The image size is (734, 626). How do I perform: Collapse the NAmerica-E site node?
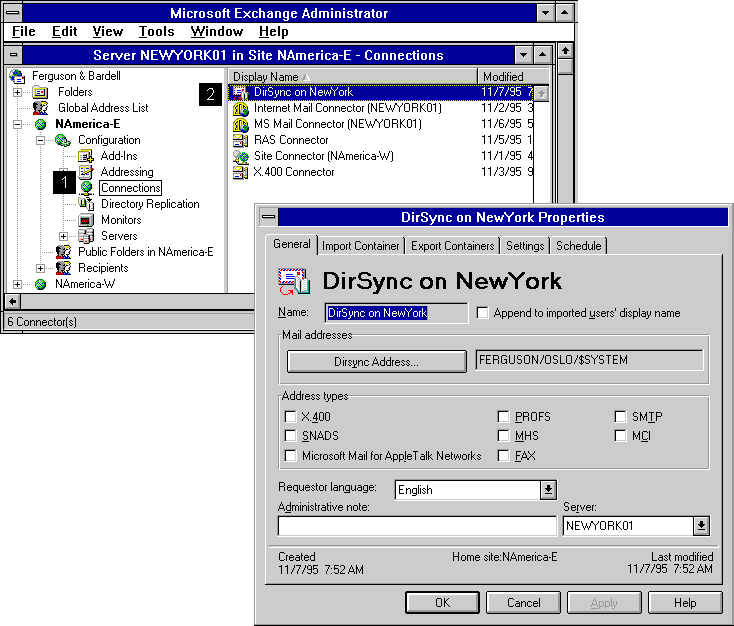tap(17, 124)
